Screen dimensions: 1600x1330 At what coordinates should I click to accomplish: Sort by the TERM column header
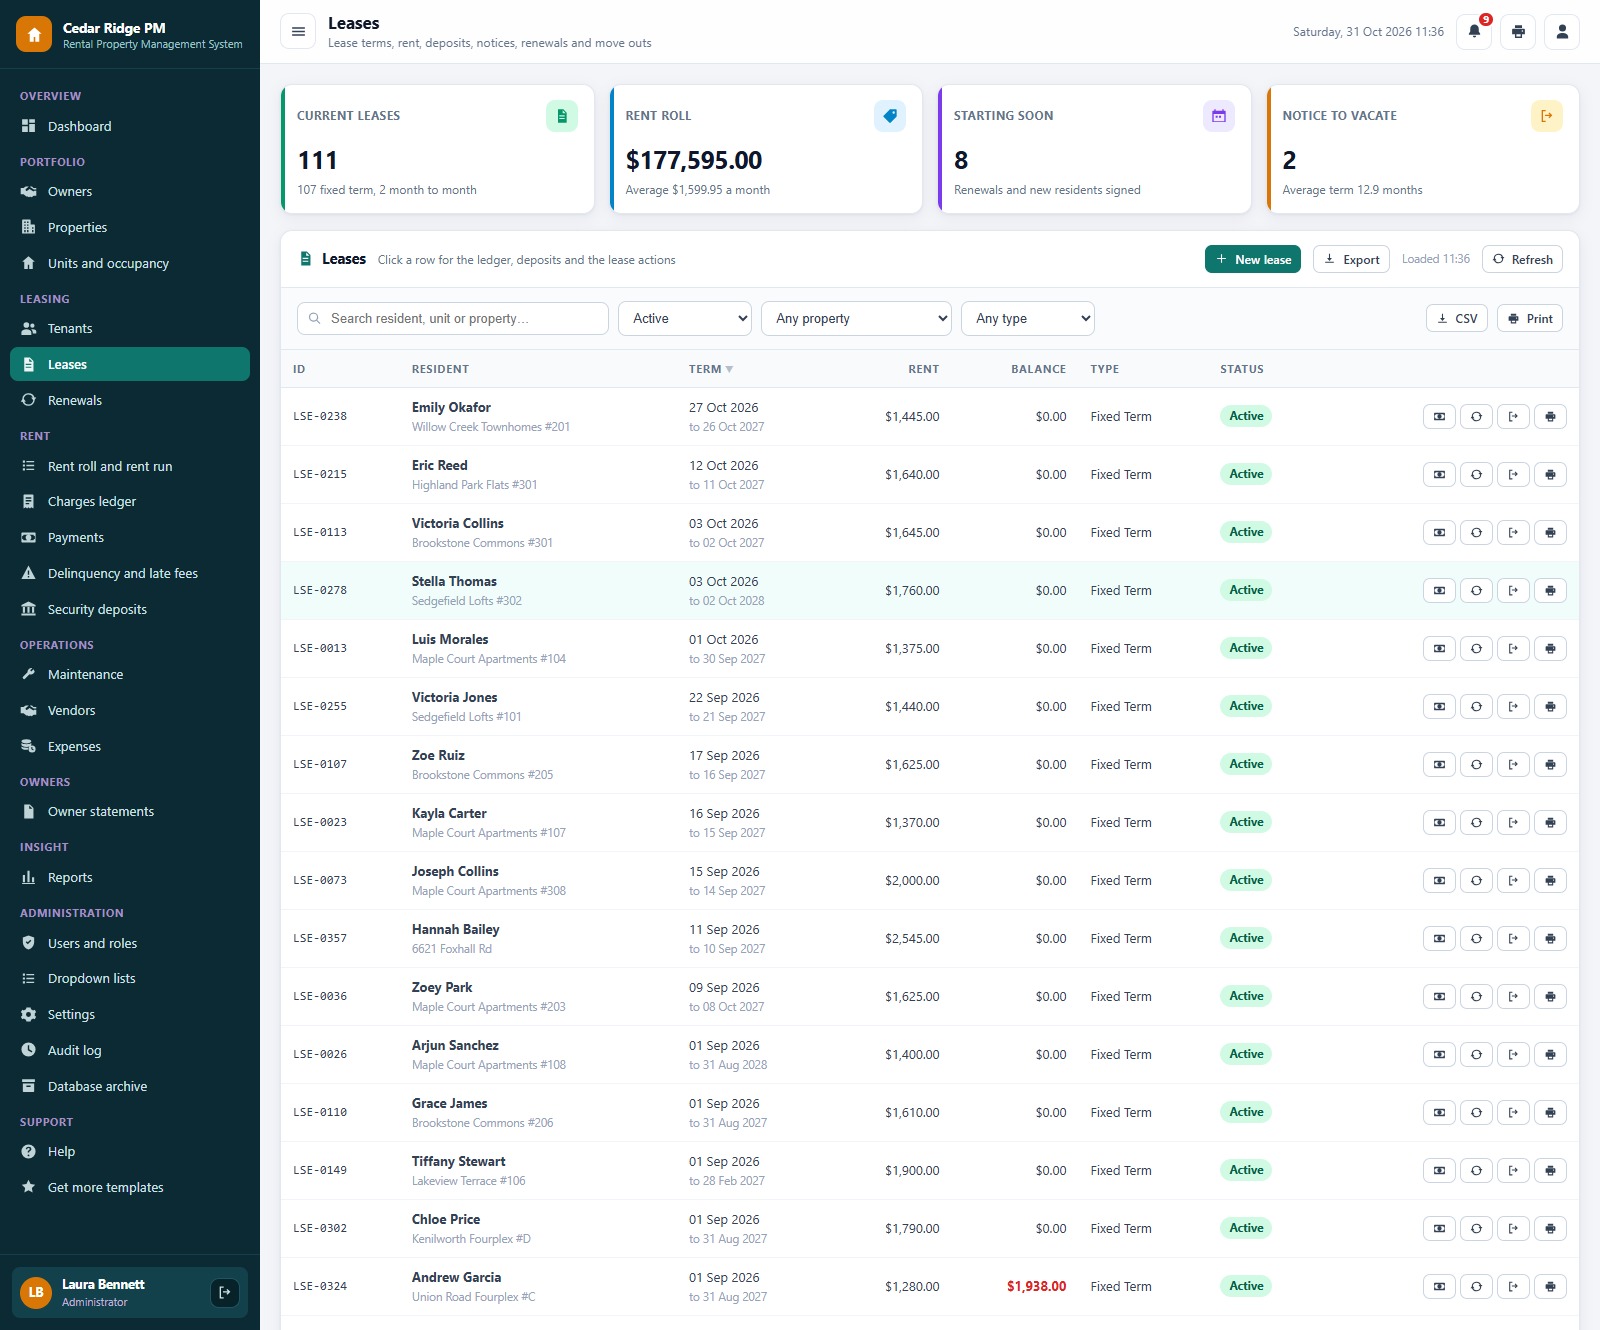point(710,369)
